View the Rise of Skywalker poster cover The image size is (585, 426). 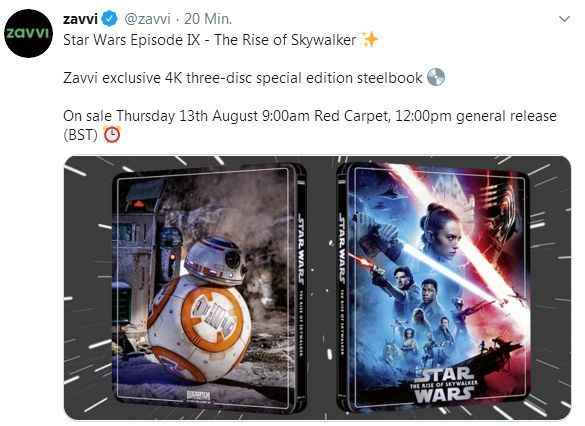pyautogui.click(x=437, y=287)
